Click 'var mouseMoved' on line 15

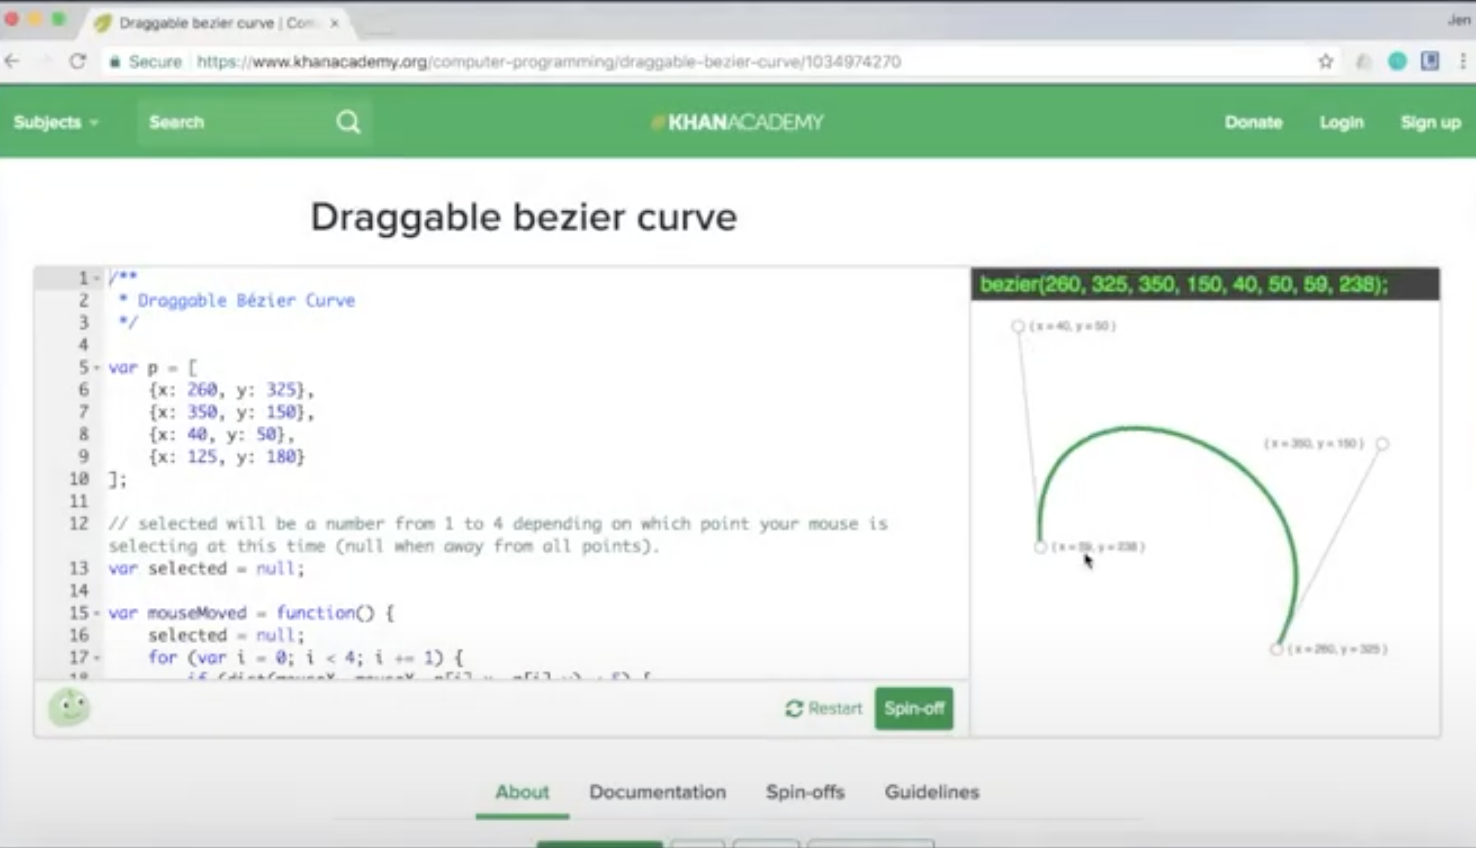177,613
